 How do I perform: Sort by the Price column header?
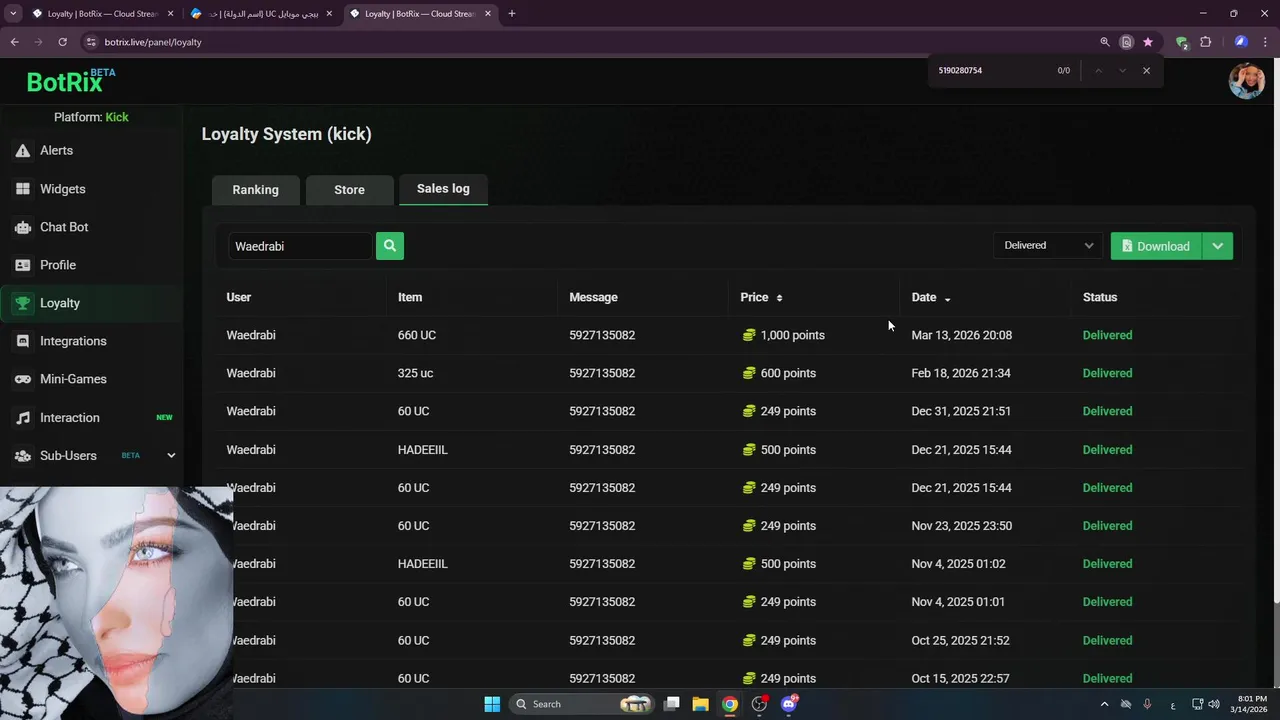point(761,297)
